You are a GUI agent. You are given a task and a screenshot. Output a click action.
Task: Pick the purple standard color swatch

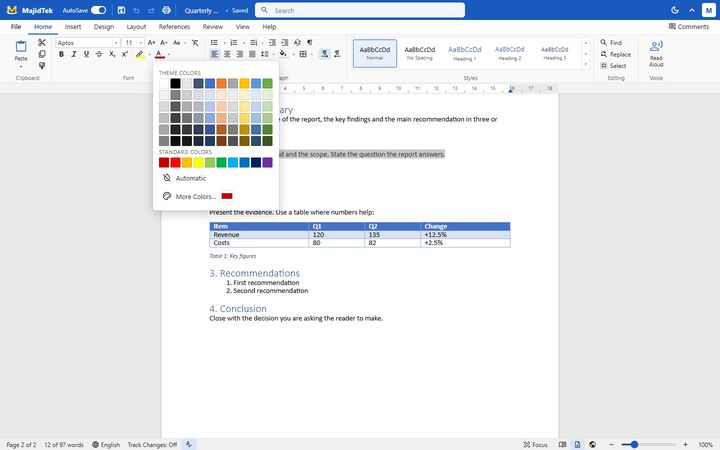tap(267, 162)
